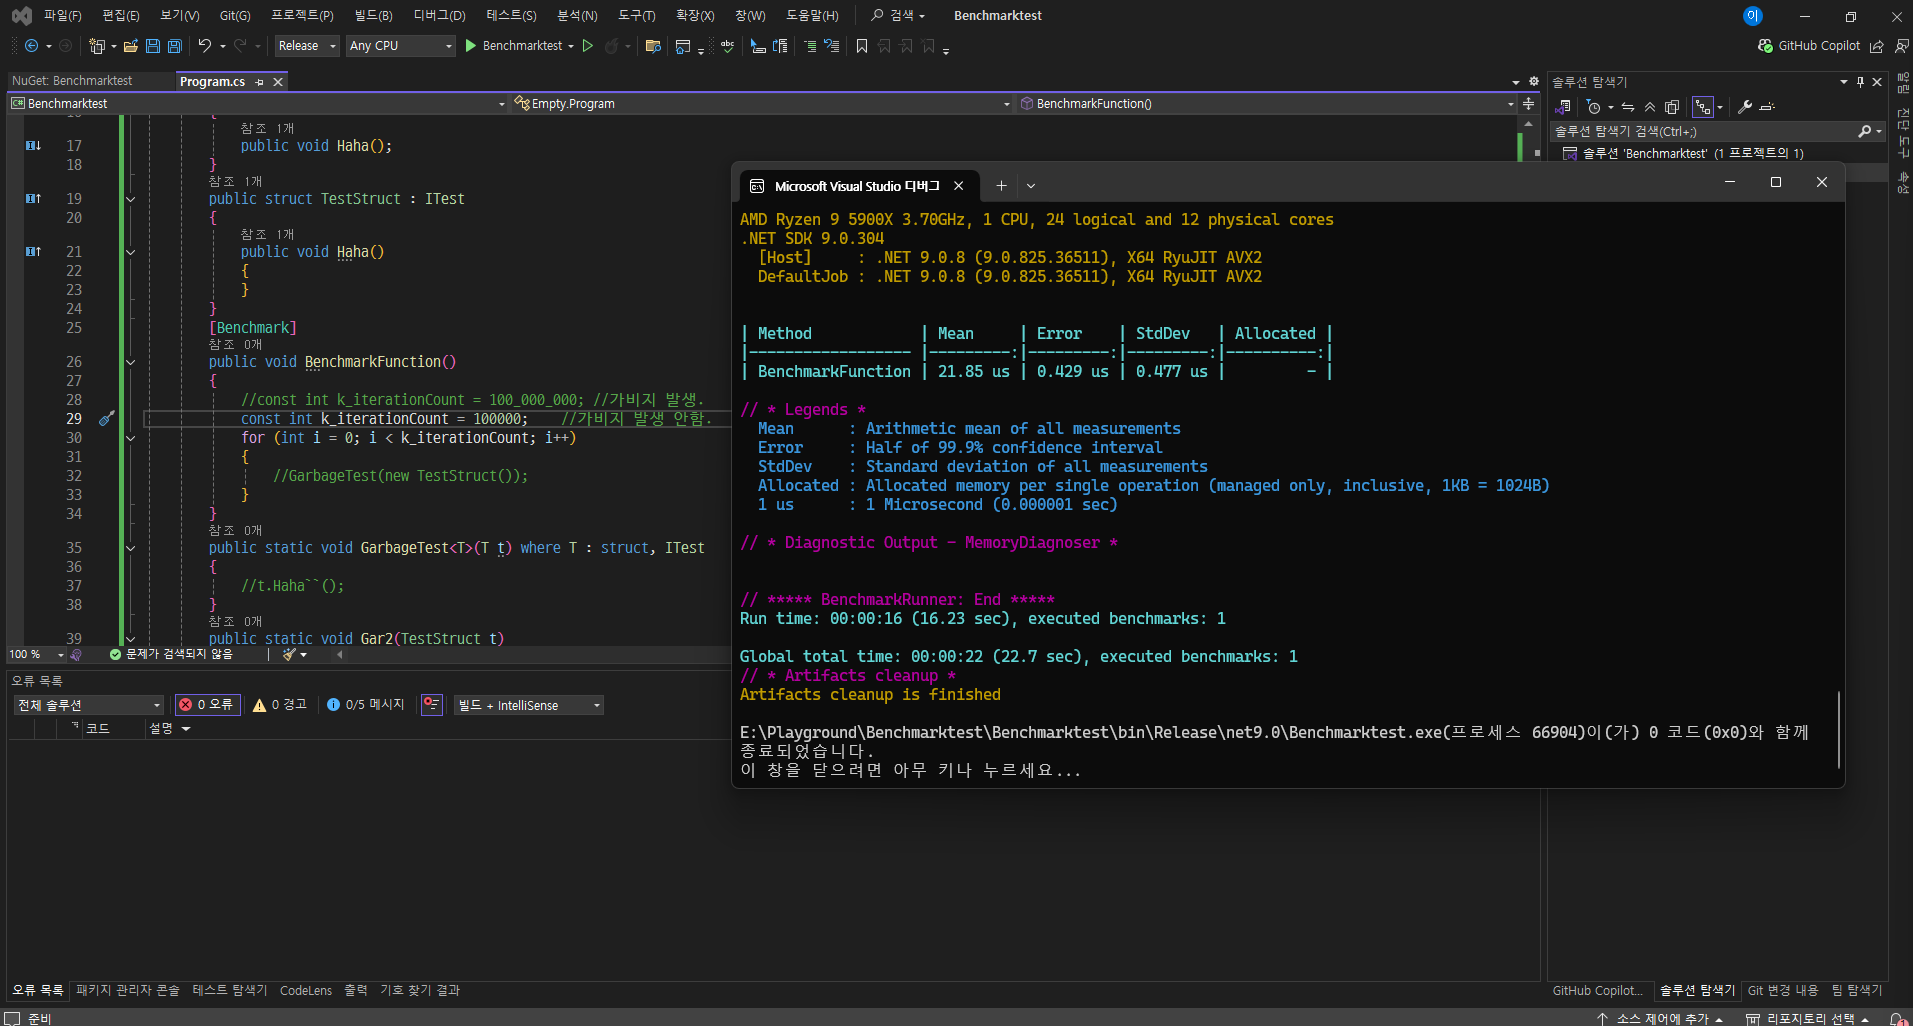
Task: Click the Save All icon
Action: click(175, 46)
